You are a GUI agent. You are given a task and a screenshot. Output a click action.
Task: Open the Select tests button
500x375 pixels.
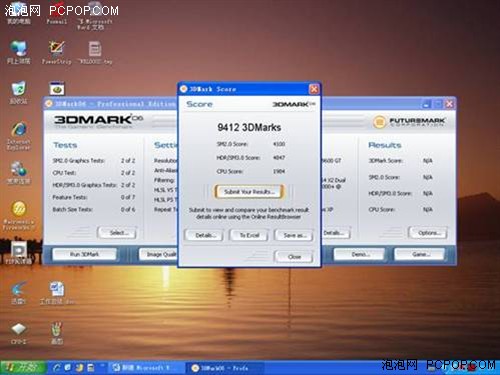[117, 233]
